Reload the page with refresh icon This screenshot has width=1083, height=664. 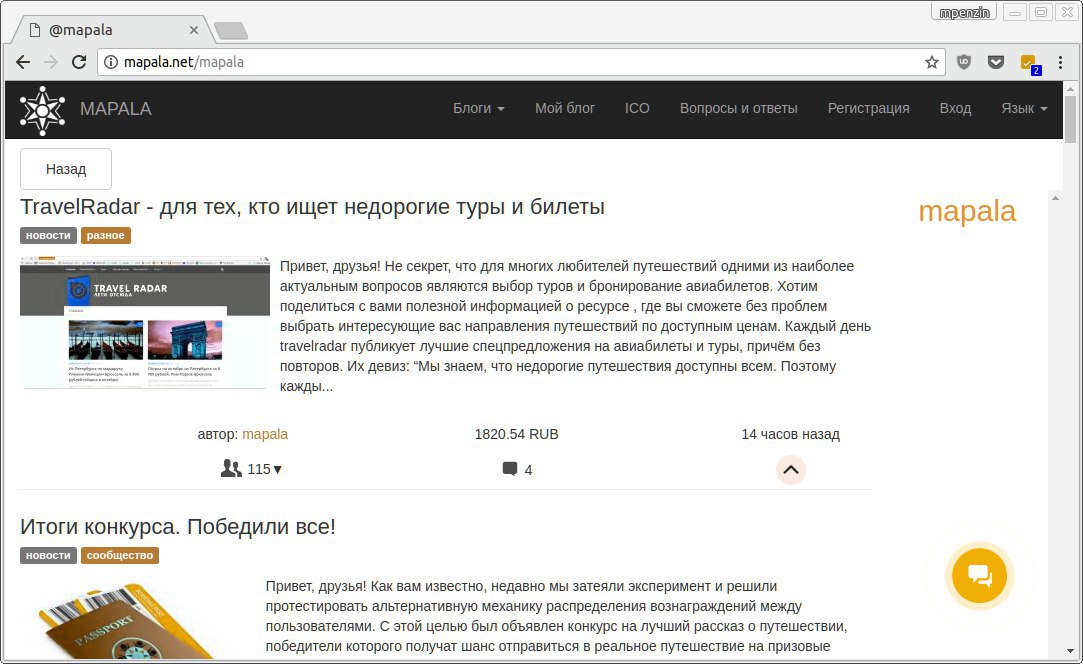click(79, 62)
